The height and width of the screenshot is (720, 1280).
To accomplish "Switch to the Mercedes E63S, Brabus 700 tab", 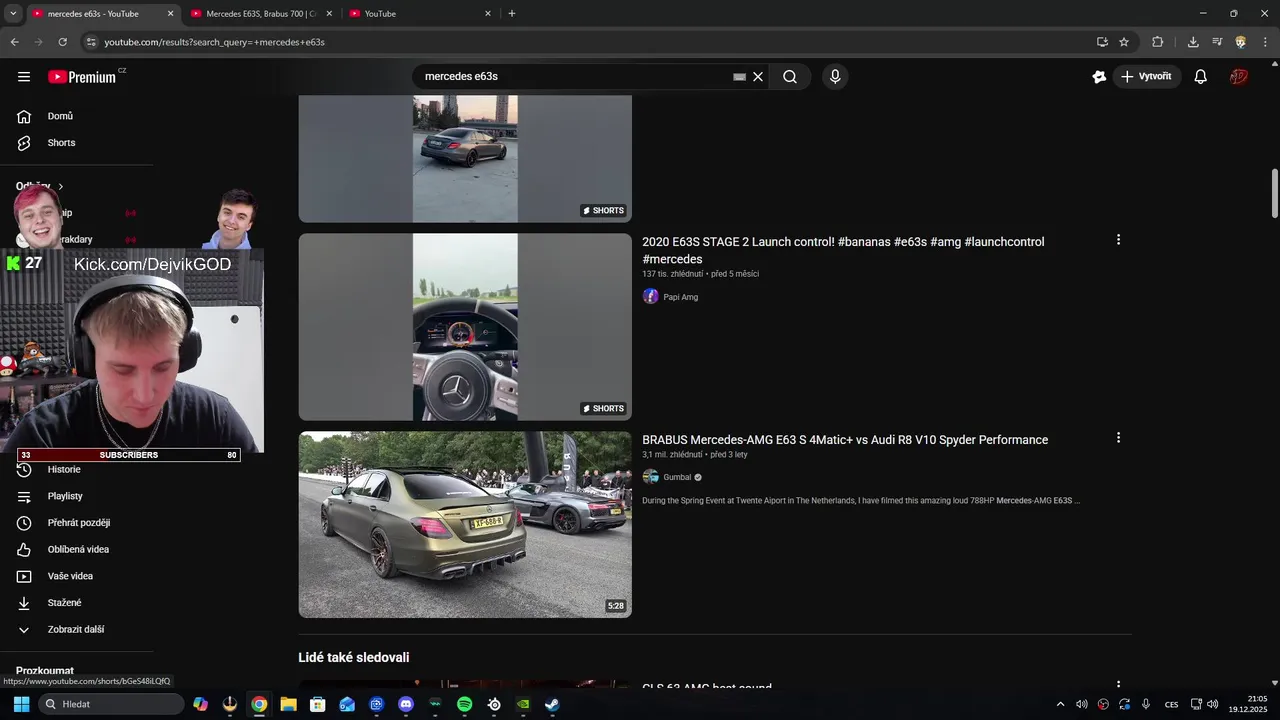I will (261, 14).
